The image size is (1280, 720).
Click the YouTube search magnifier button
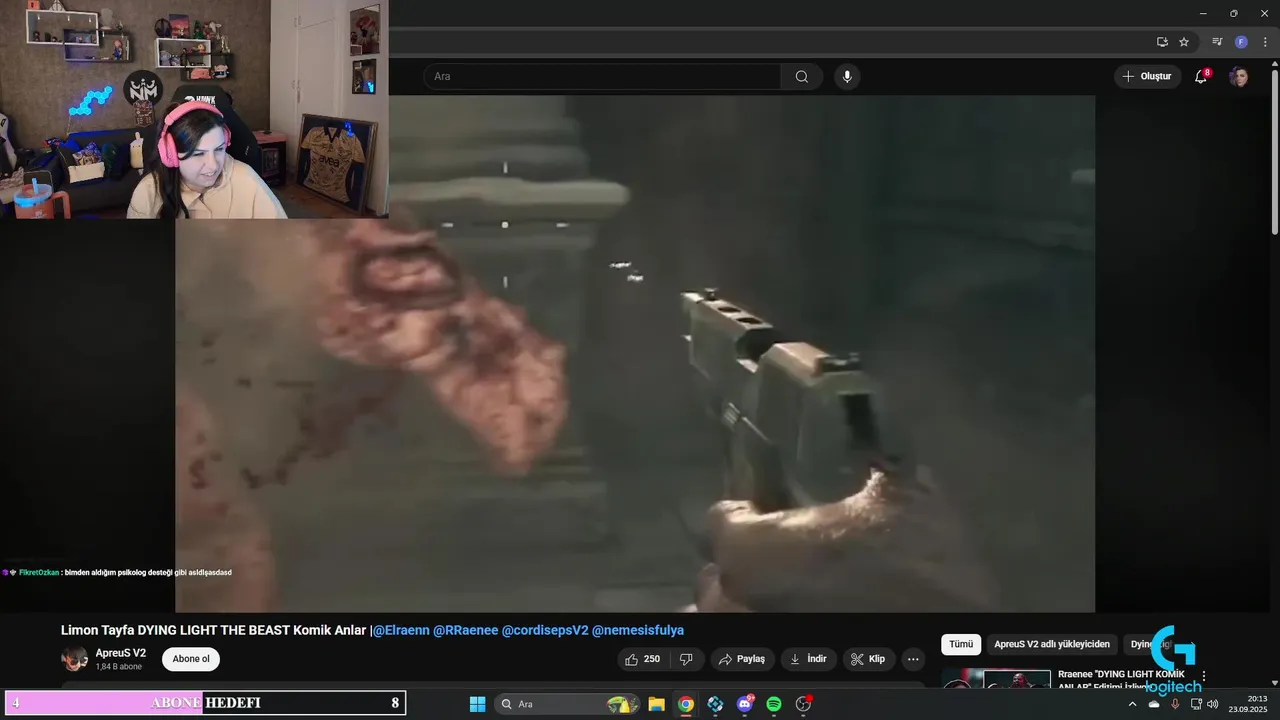click(802, 77)
